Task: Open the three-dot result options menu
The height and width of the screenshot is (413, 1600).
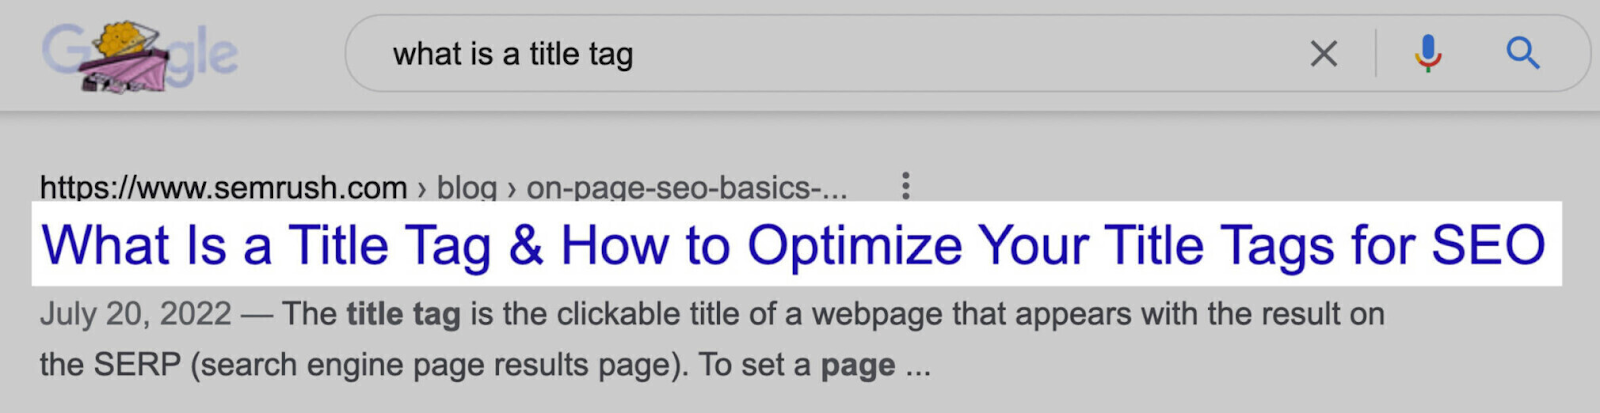Action: coord(905,185)
